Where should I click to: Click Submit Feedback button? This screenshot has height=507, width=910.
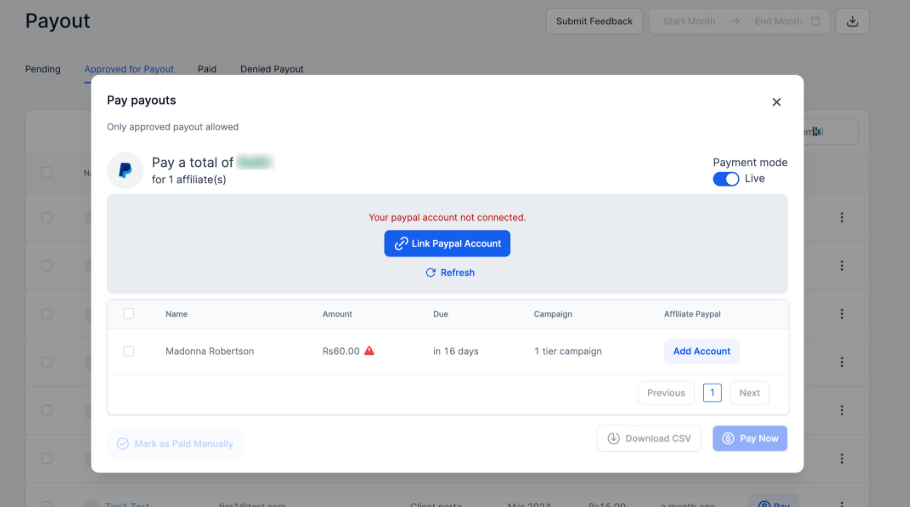[594, 21]
